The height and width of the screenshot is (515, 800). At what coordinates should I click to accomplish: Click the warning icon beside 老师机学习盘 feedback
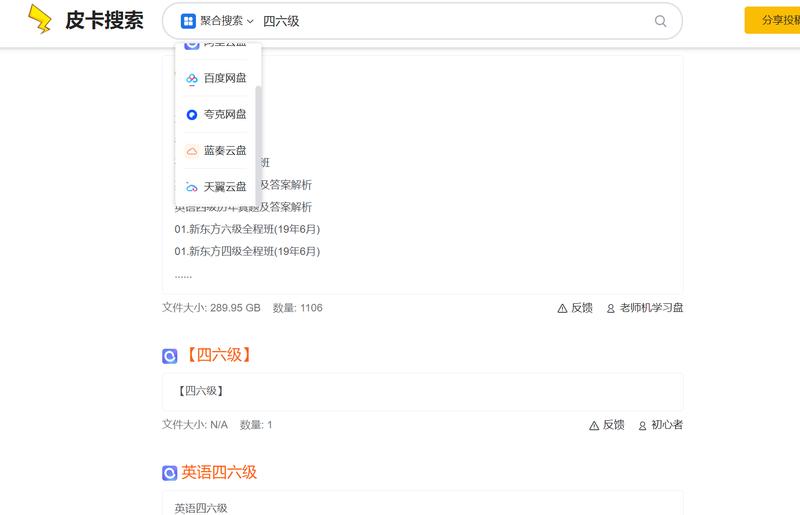(562, 308)
